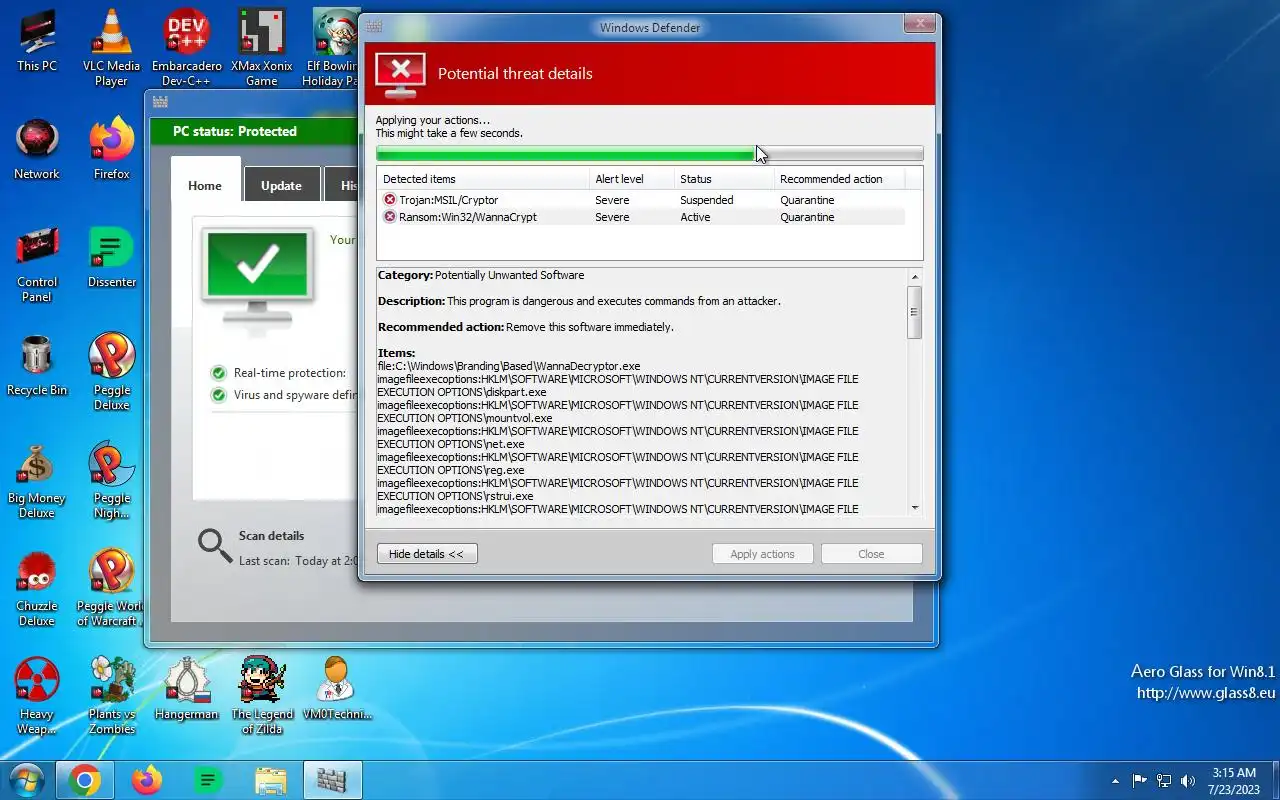1280x800 pixels.
Task: Open Action Center flag icon
Action: click(1140, 781)
